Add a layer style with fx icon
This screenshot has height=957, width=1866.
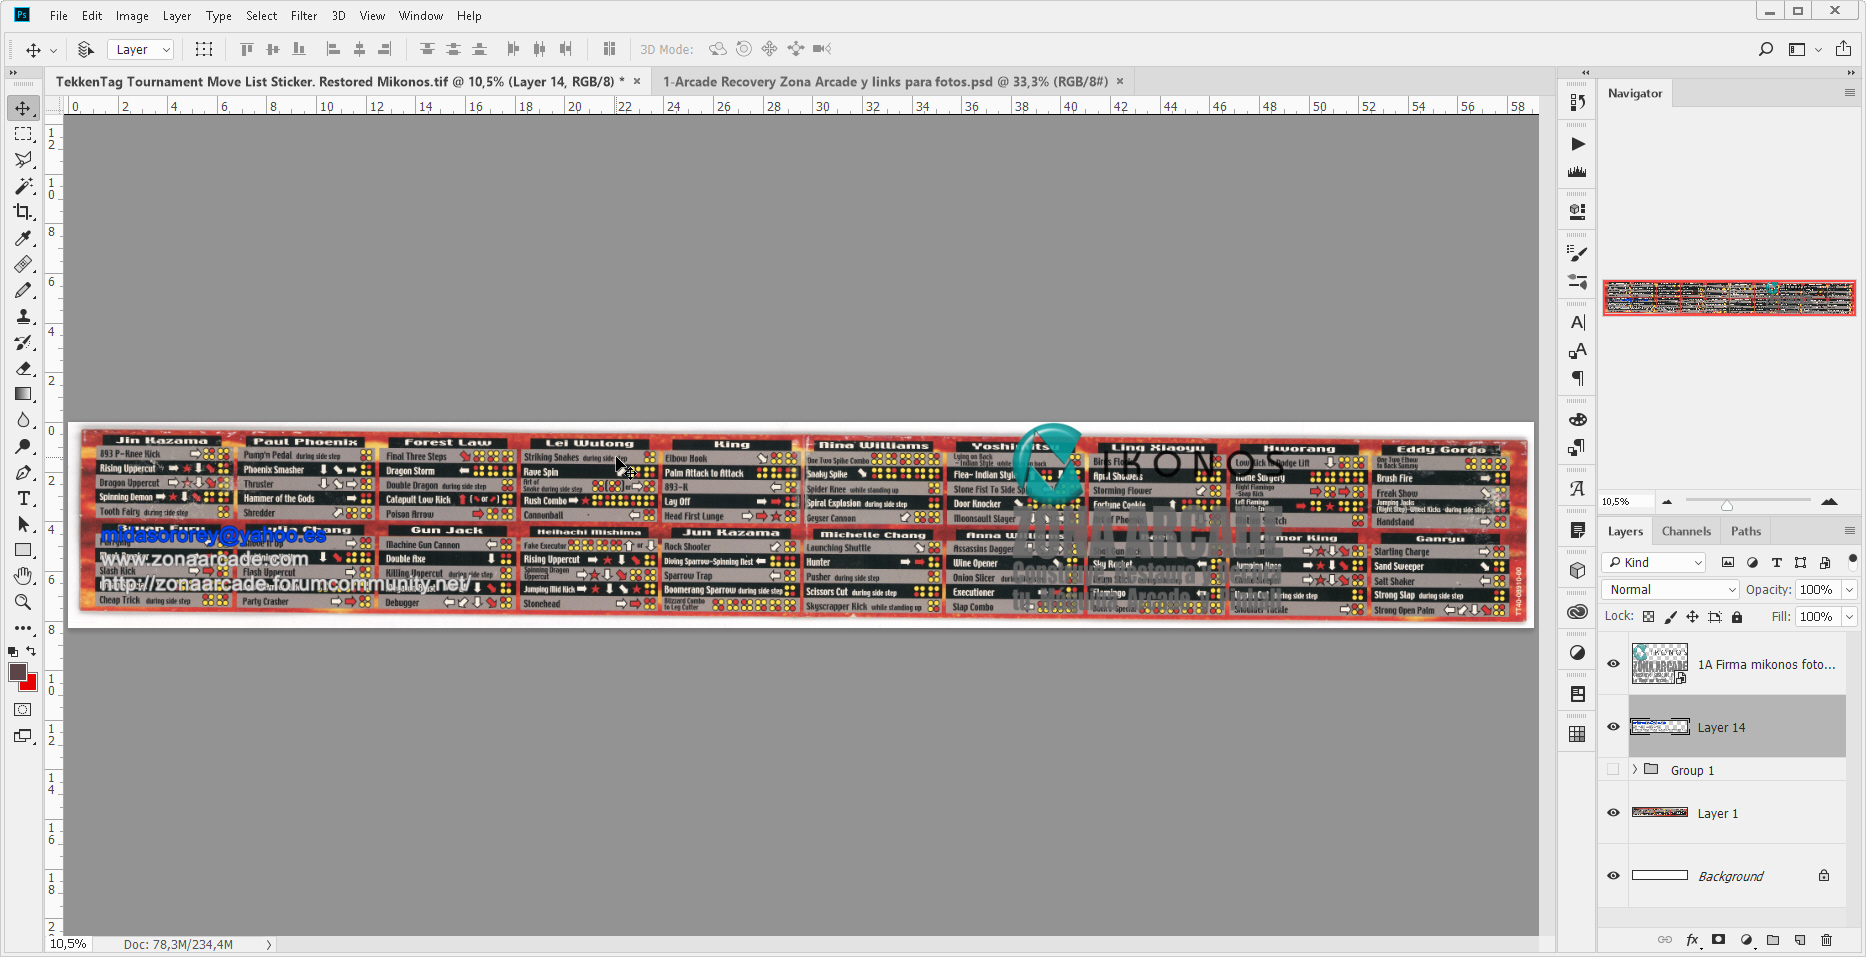click(1692, 940)
